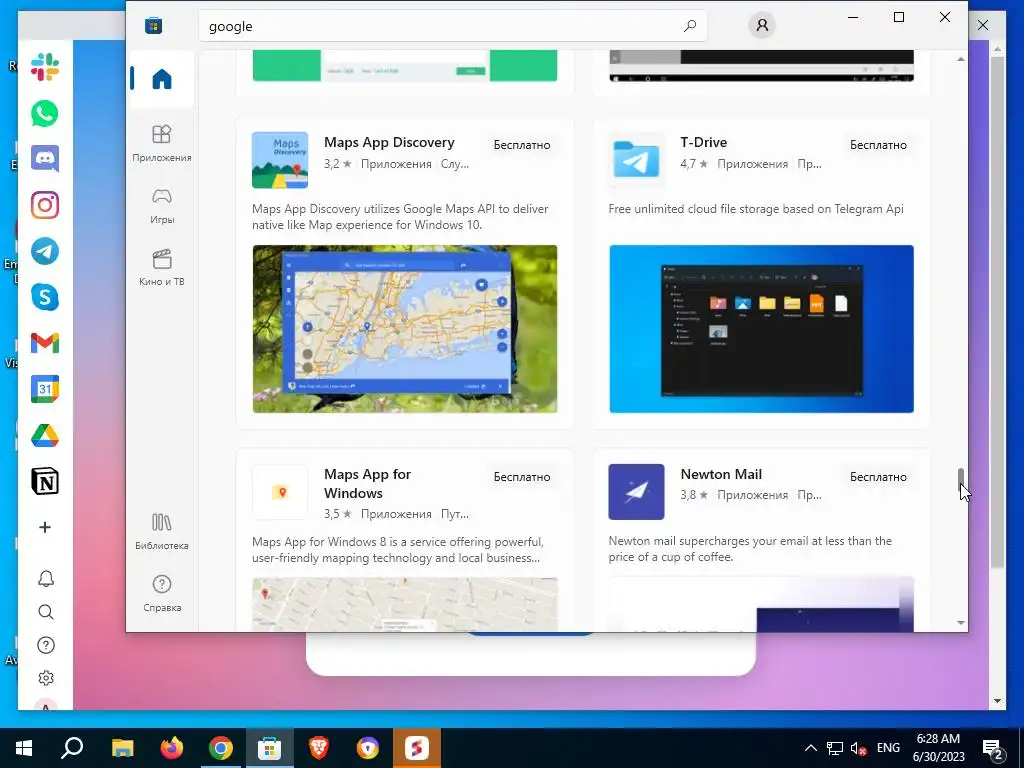Open taskbar clock showing 6:28 AM
The image size is (1024, 768).
tap(938, 748)
